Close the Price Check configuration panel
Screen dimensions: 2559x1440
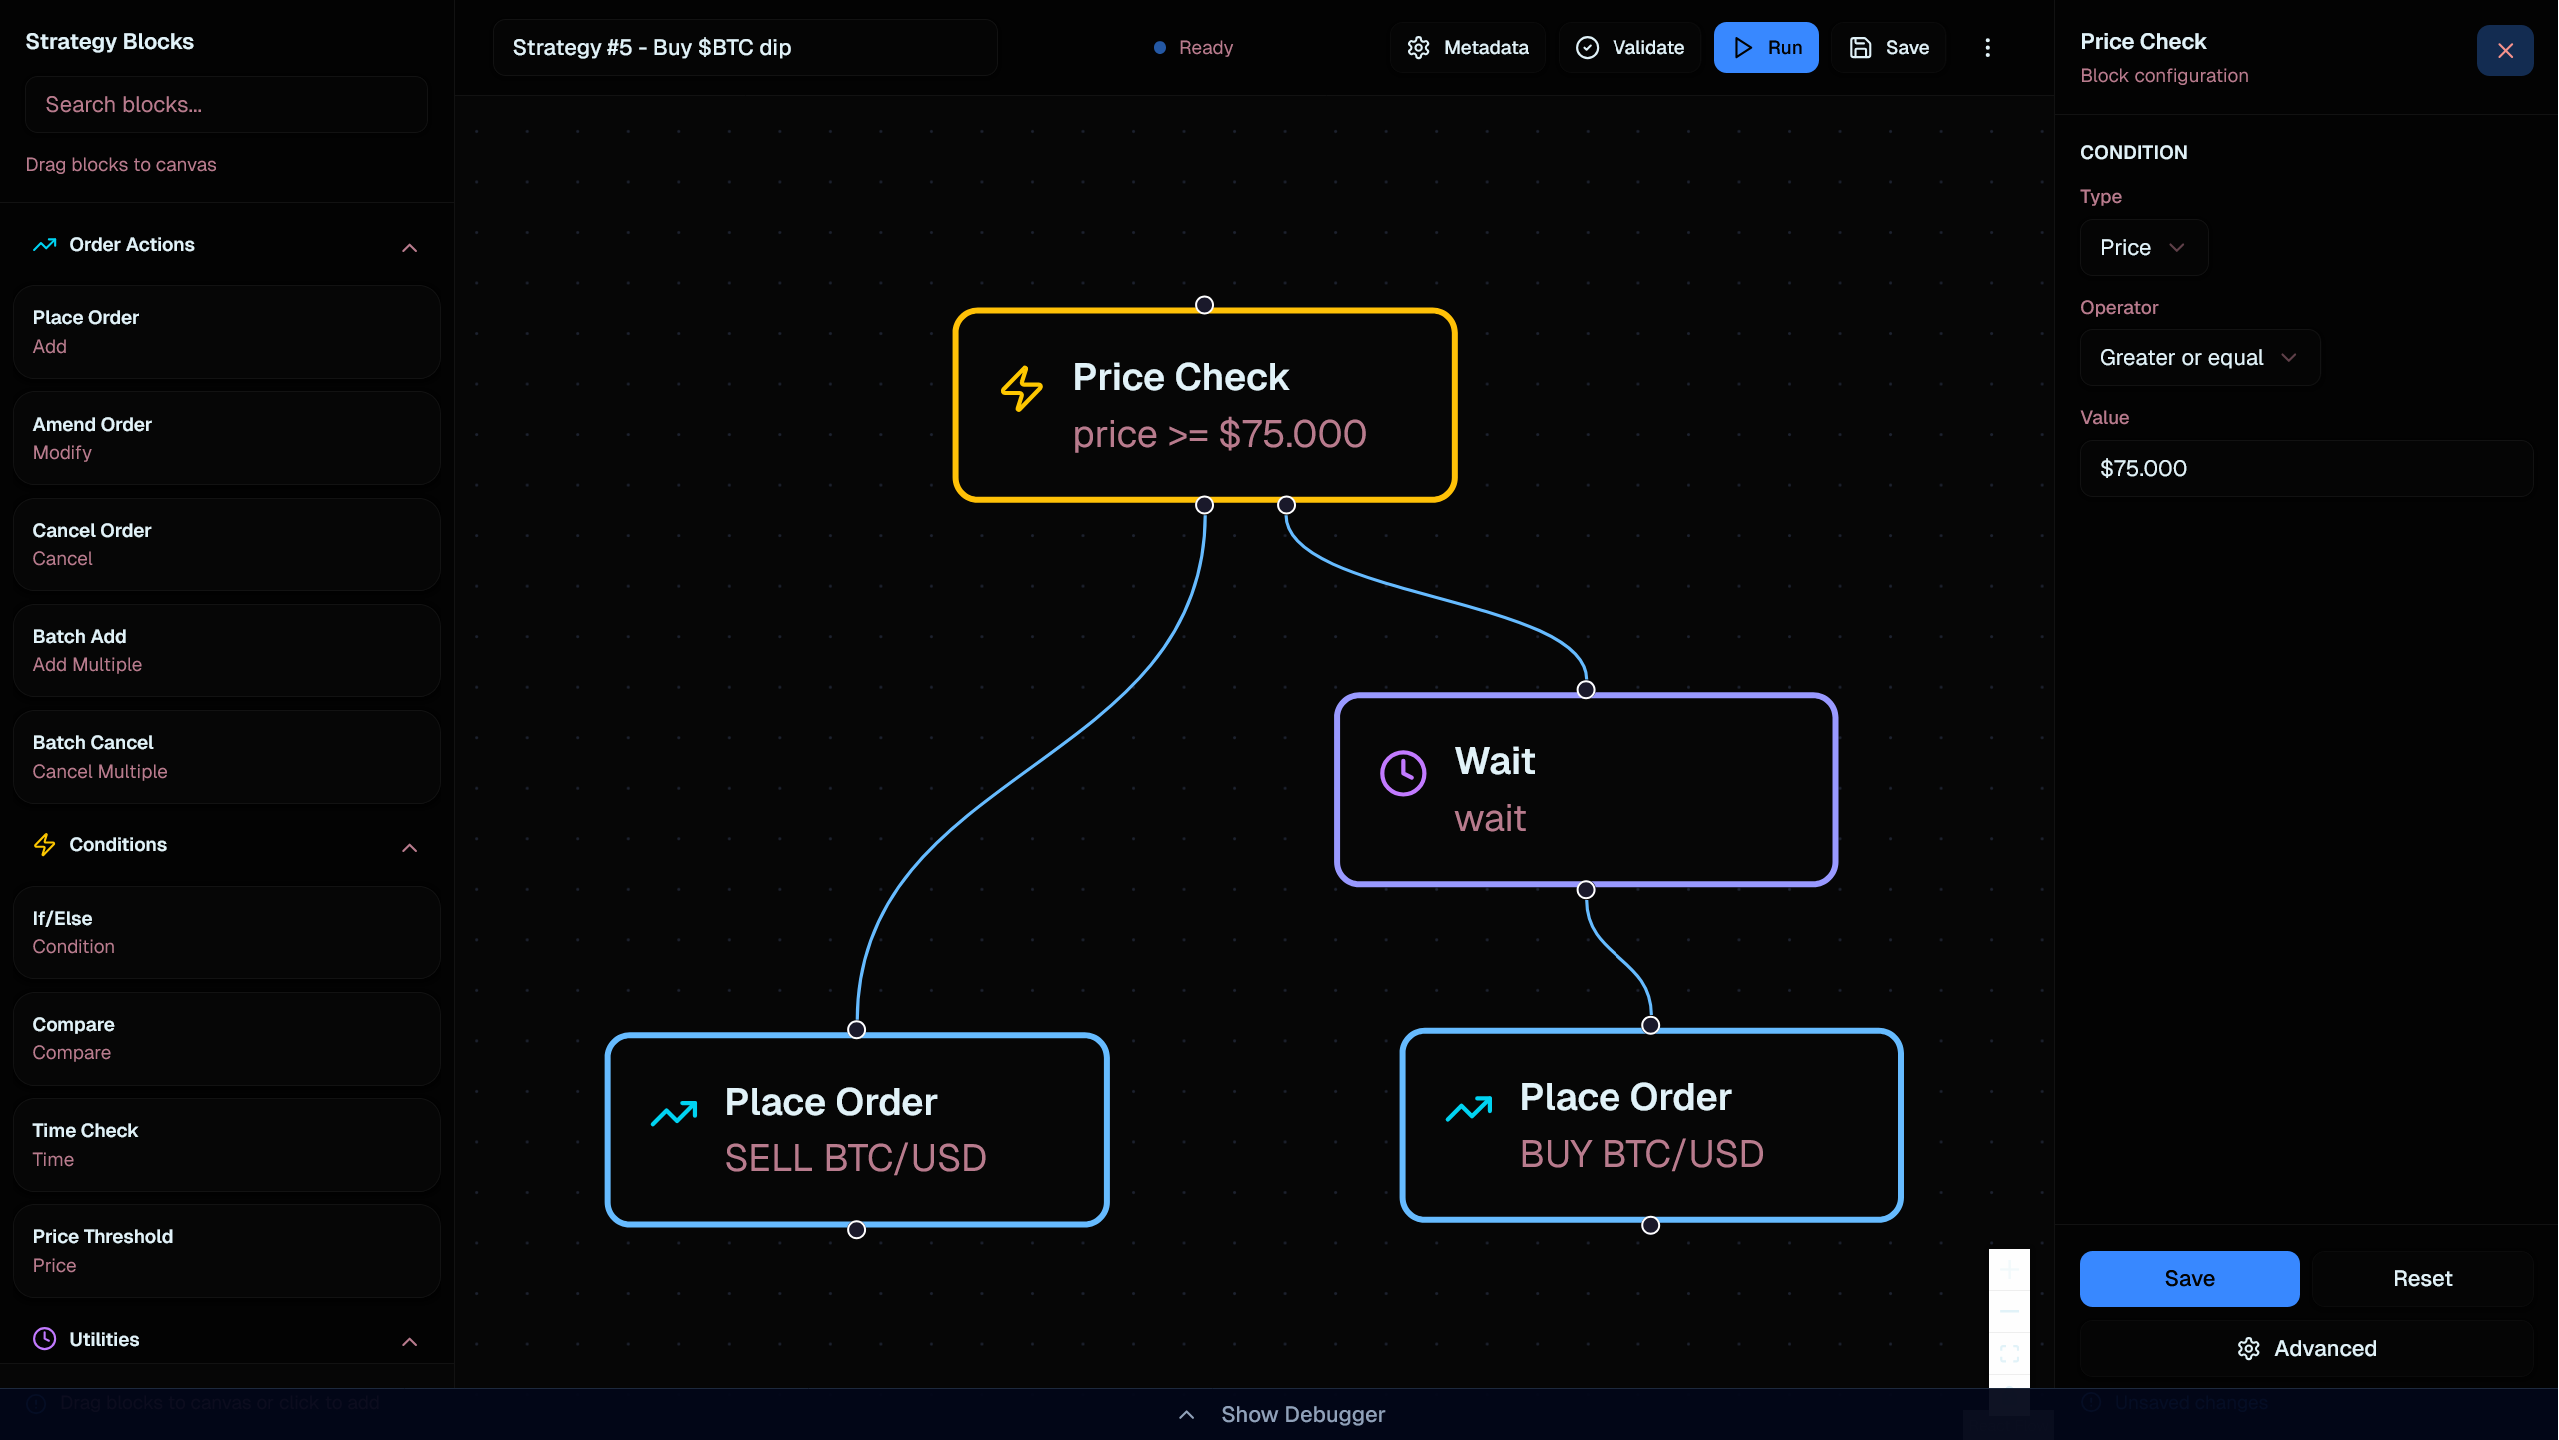(x=2504, y=51)
